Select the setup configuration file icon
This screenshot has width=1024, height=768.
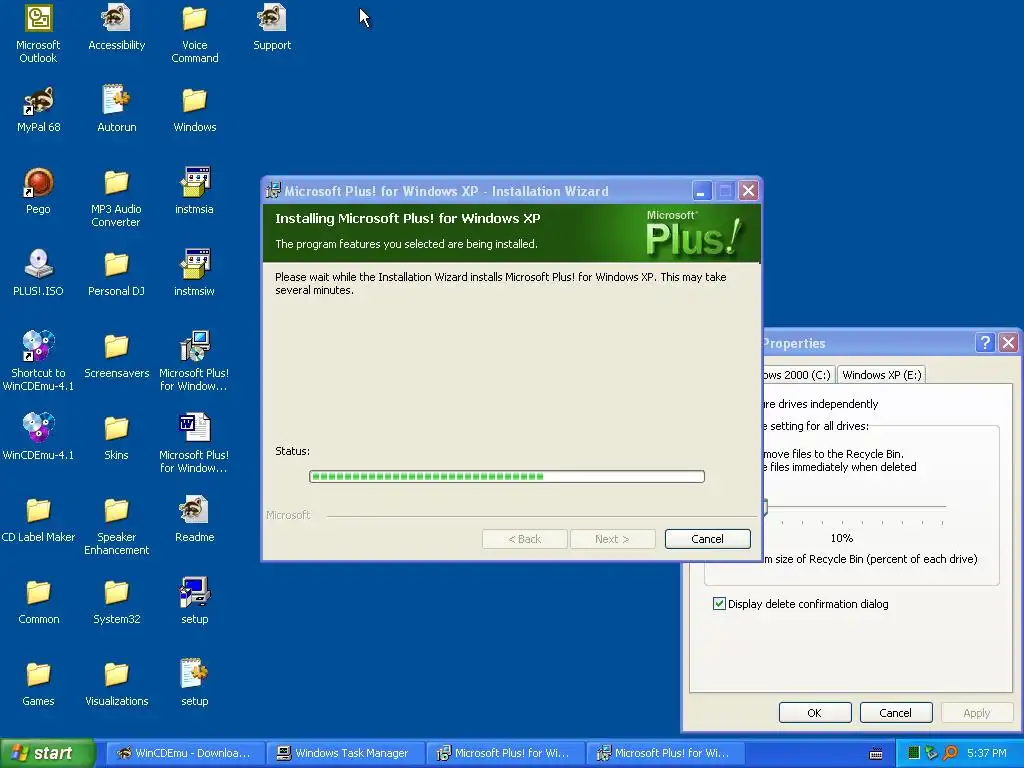[x=195, y=684]
